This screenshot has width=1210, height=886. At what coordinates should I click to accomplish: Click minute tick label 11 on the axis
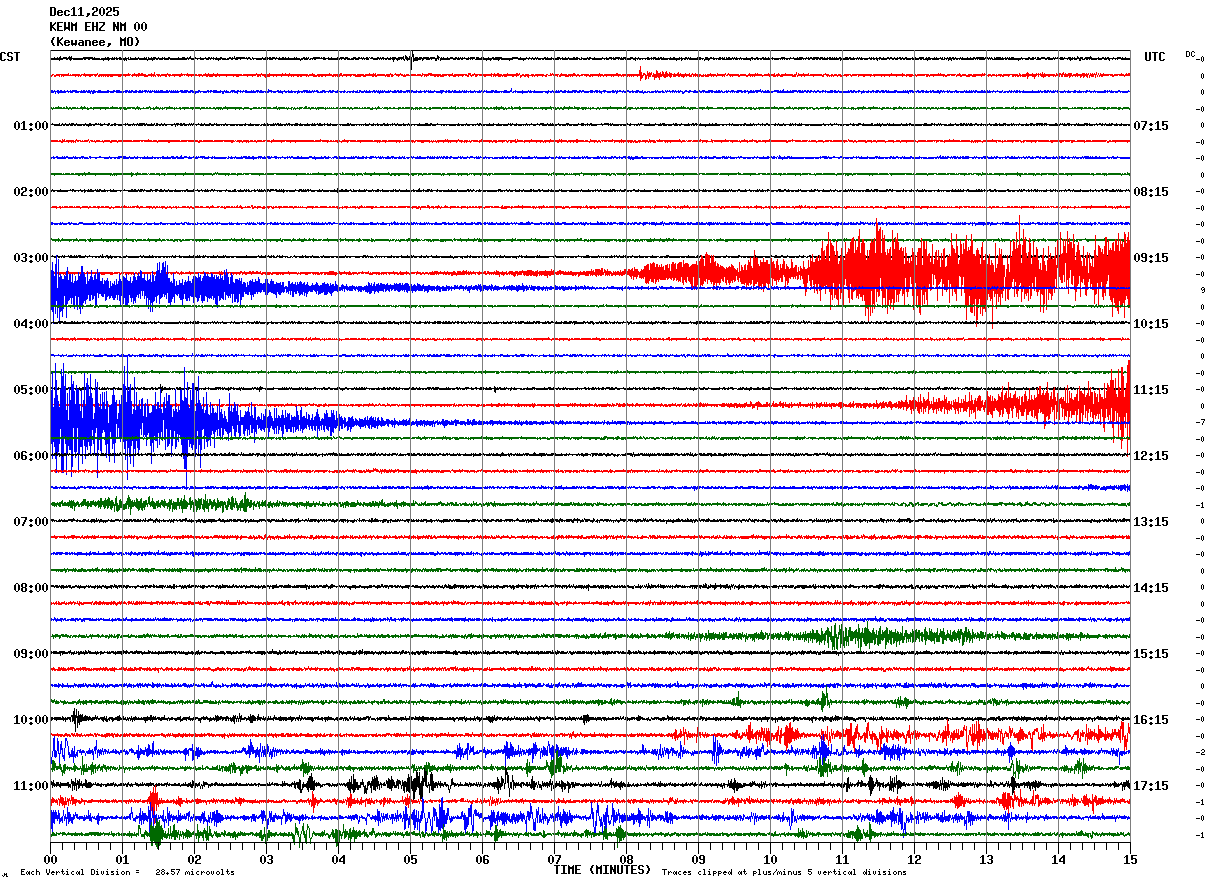(842, 859)
